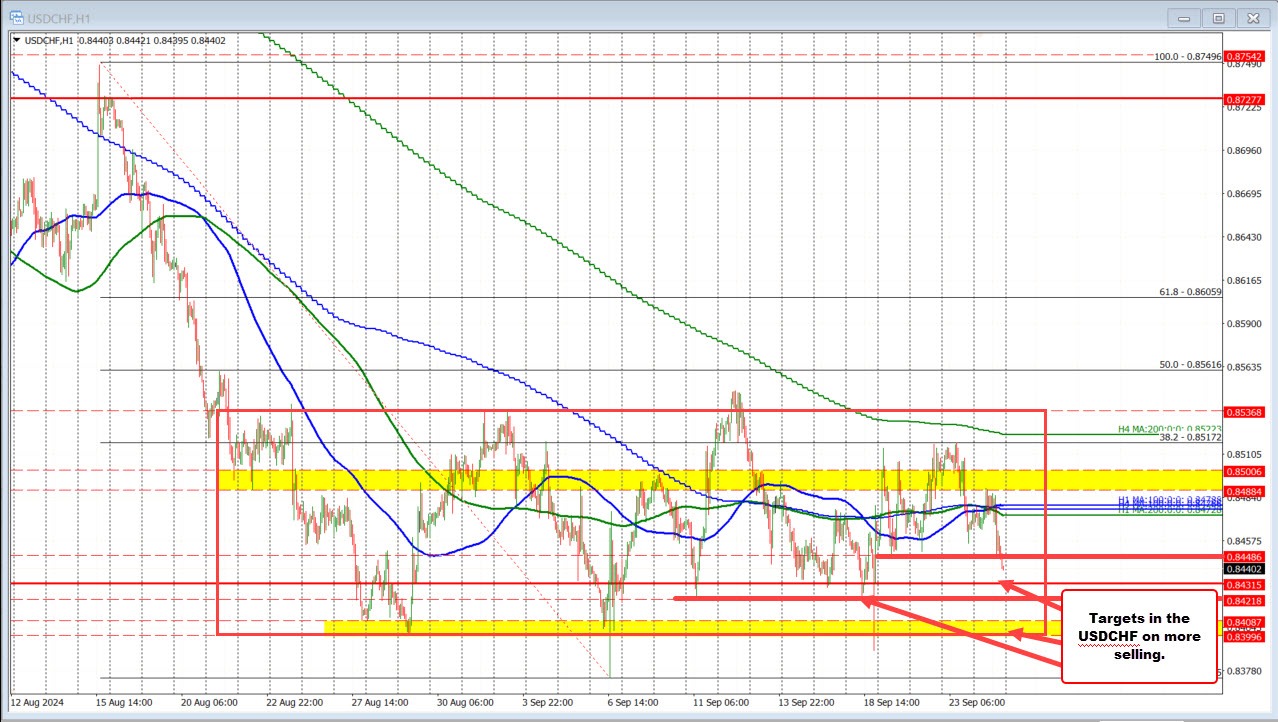
Task: Select the 0.87542 red price label
Action: tap(1246, 56)
